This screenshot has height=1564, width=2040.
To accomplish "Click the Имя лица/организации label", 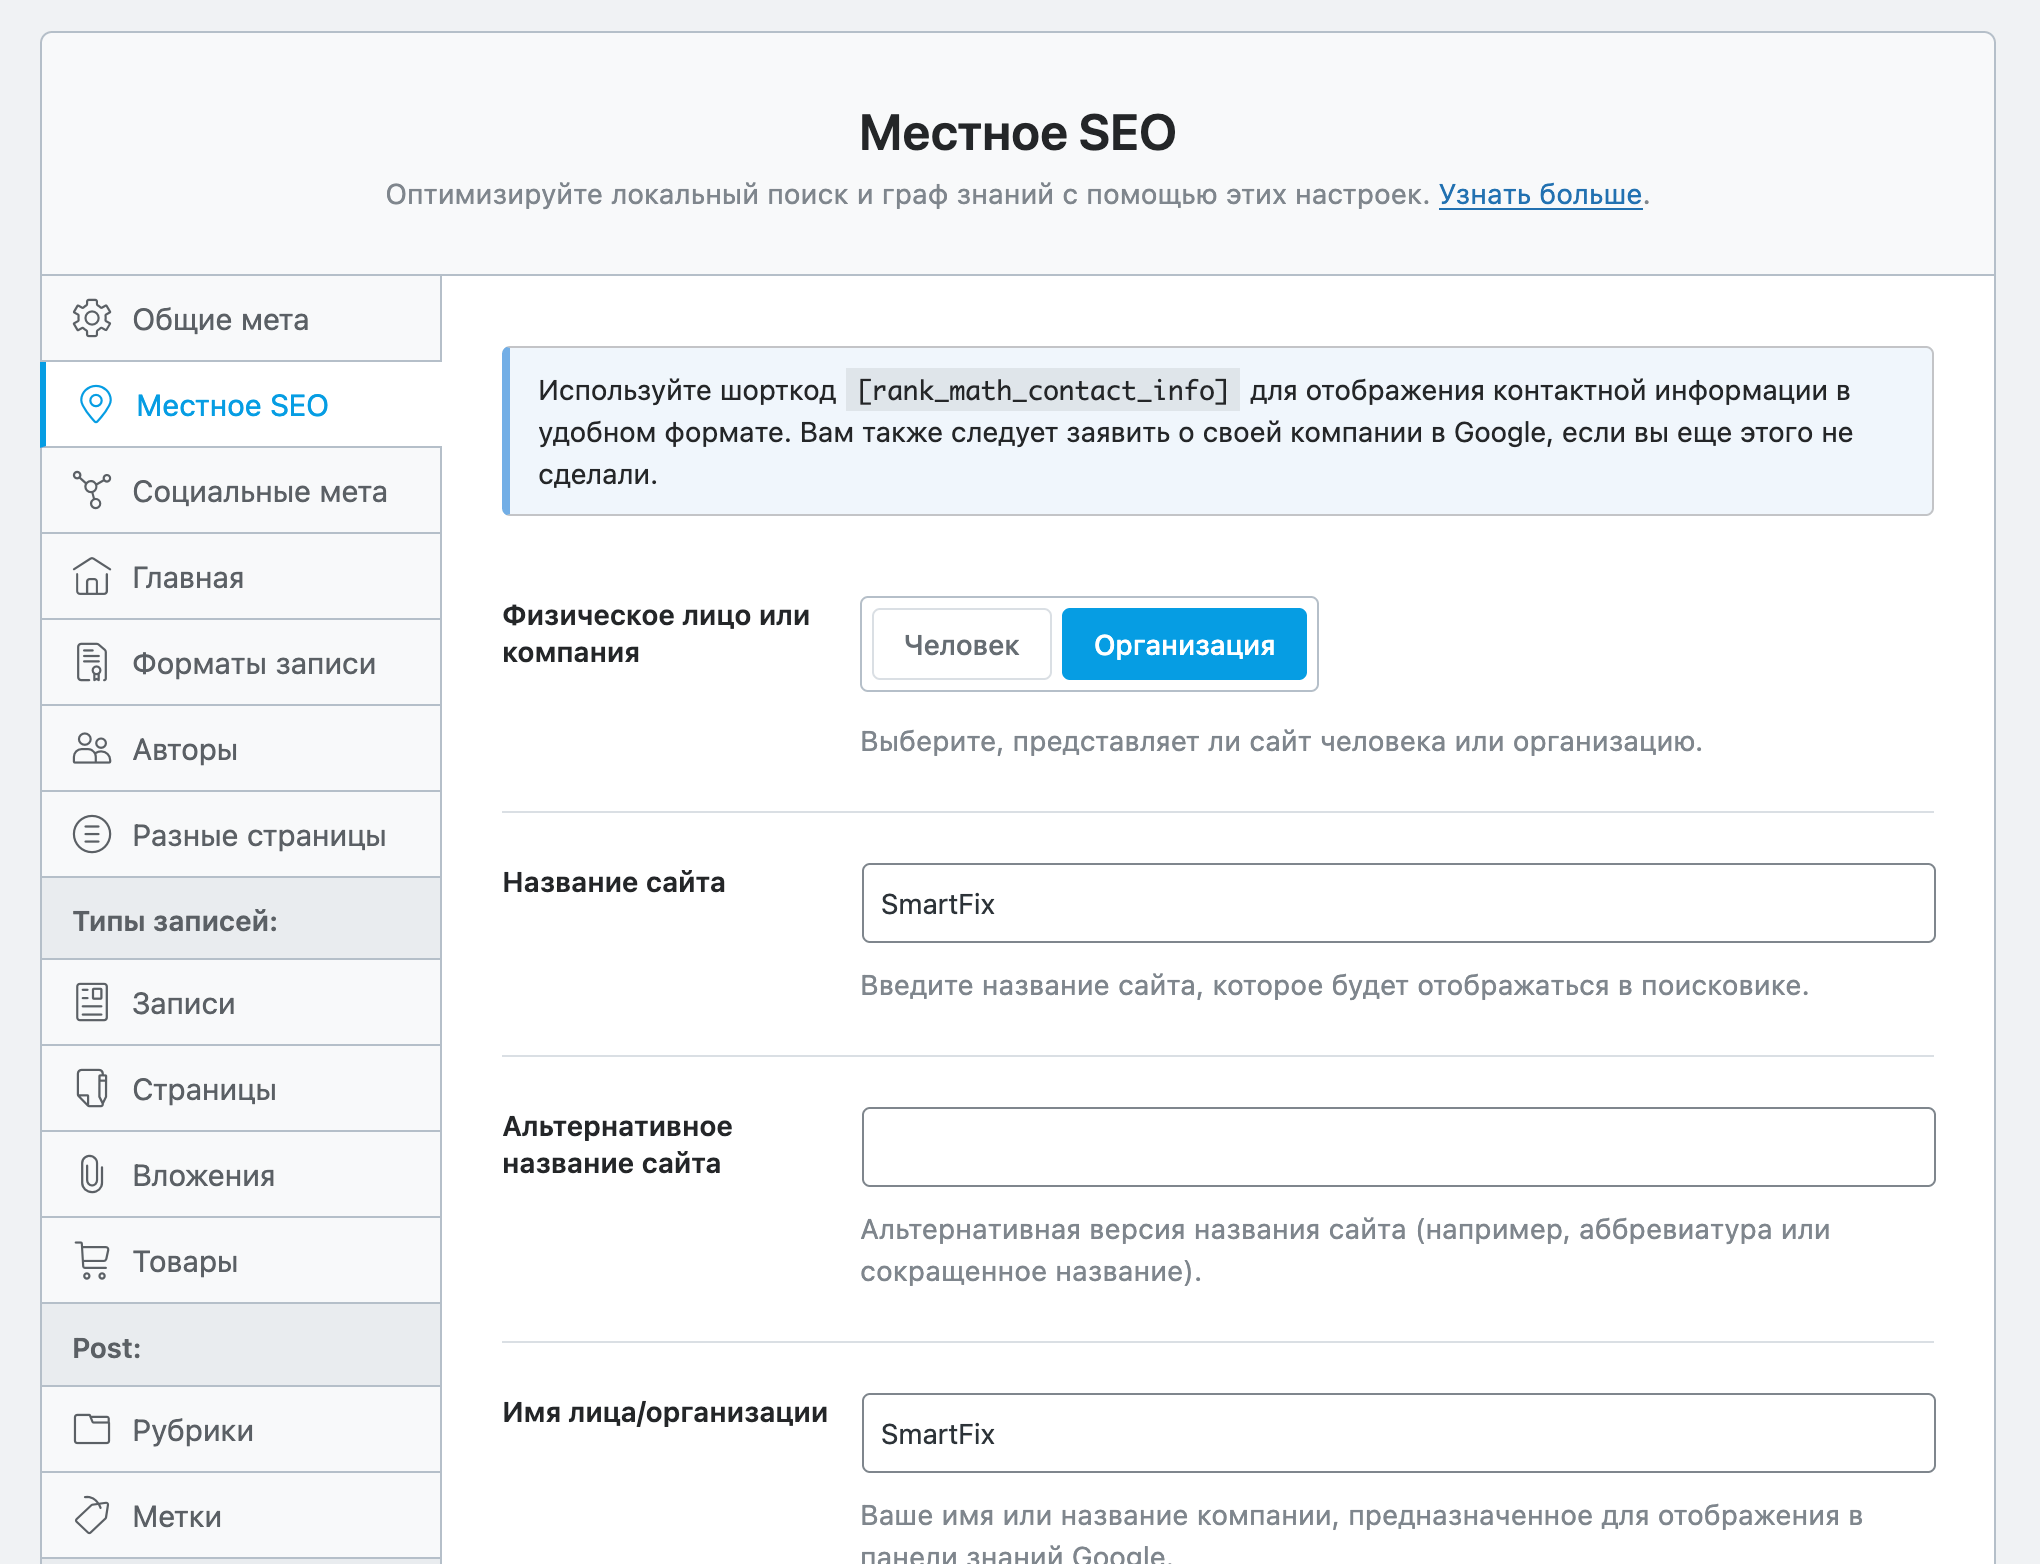I will [665, 1412].
